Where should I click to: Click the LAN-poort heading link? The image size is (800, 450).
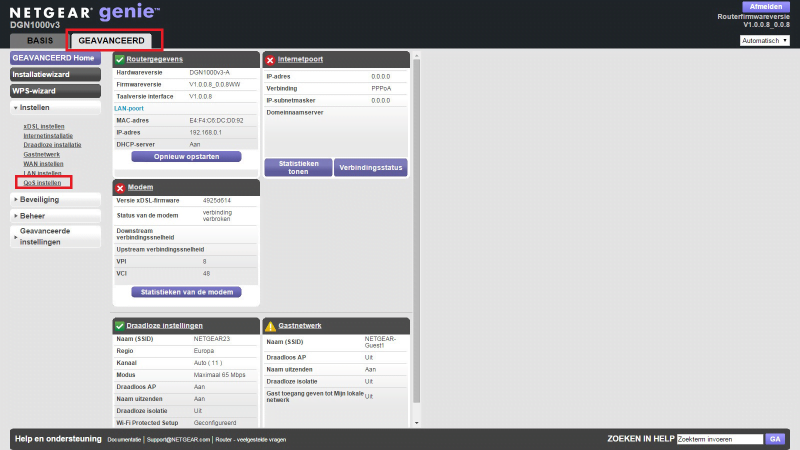[129, 109]
